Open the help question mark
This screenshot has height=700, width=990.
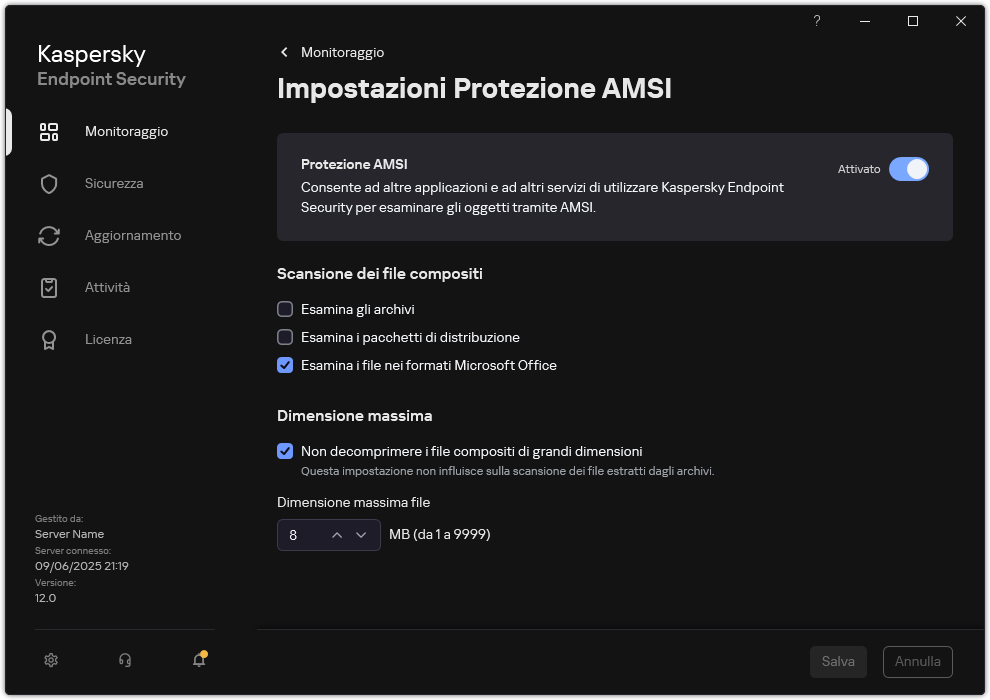(816, 21)
